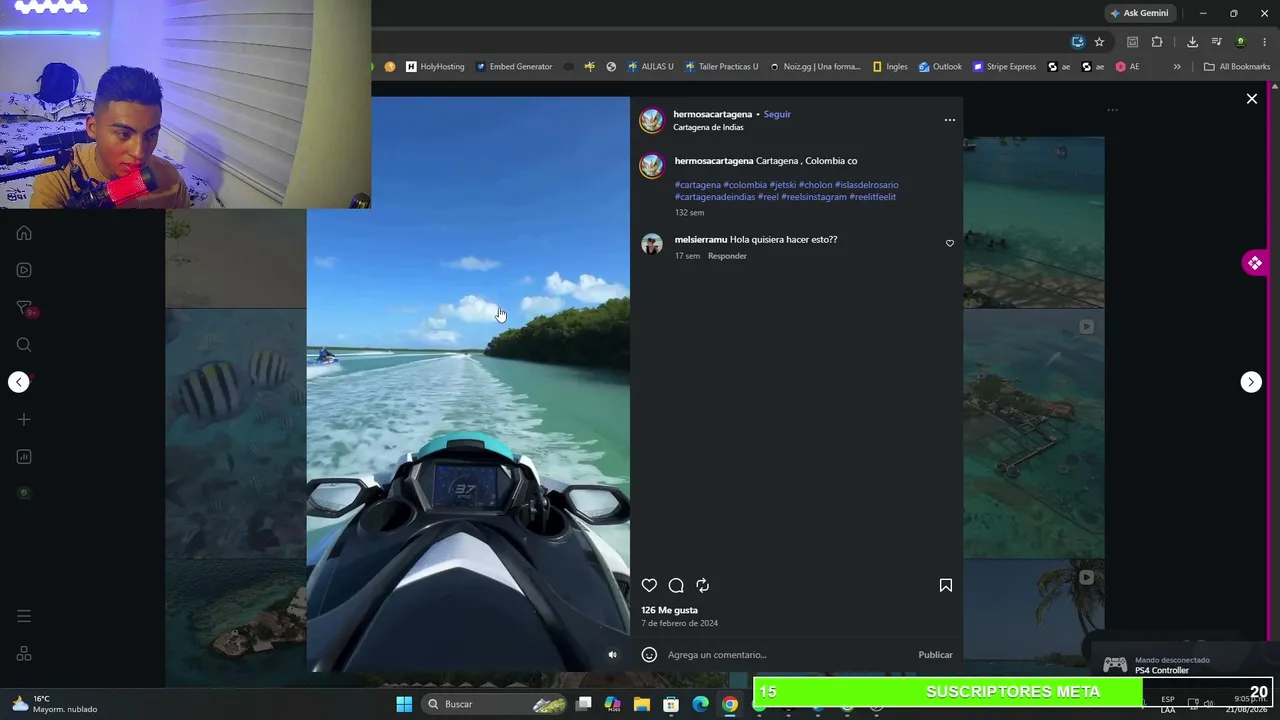Click the pink floating extension button
1280x720 pixels.
(1255, 263)
